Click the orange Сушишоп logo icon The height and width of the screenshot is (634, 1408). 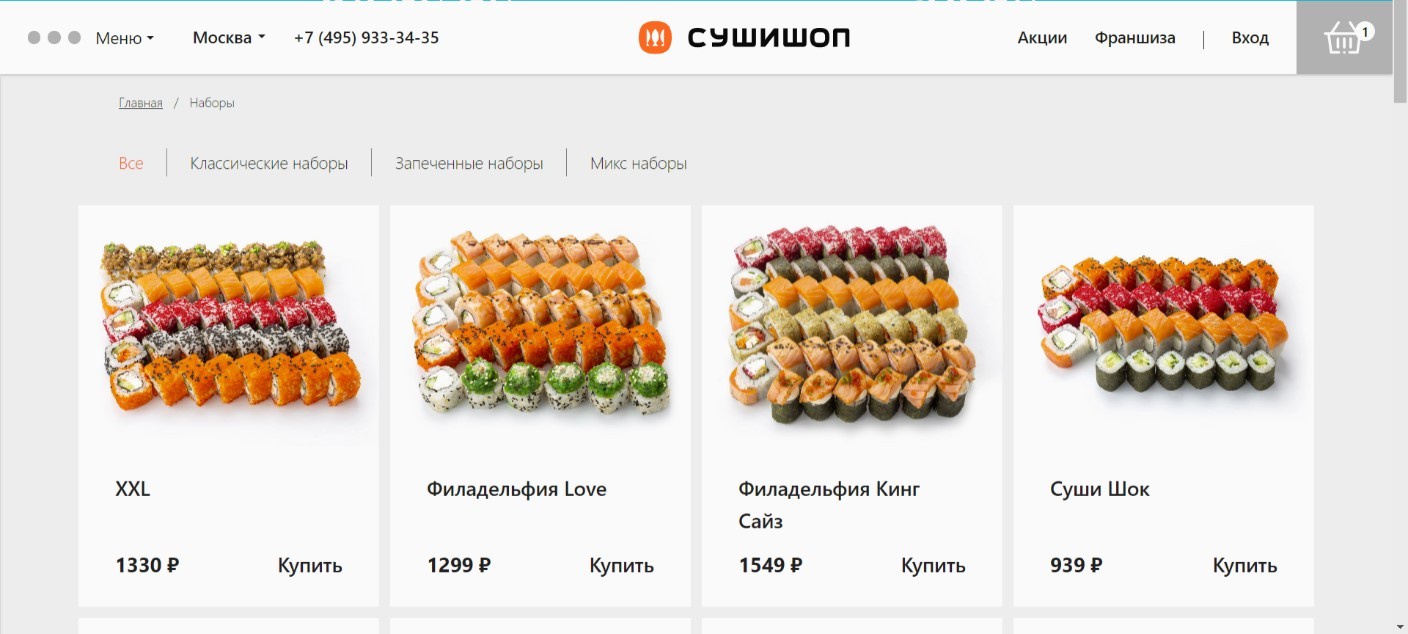(655, 38)
